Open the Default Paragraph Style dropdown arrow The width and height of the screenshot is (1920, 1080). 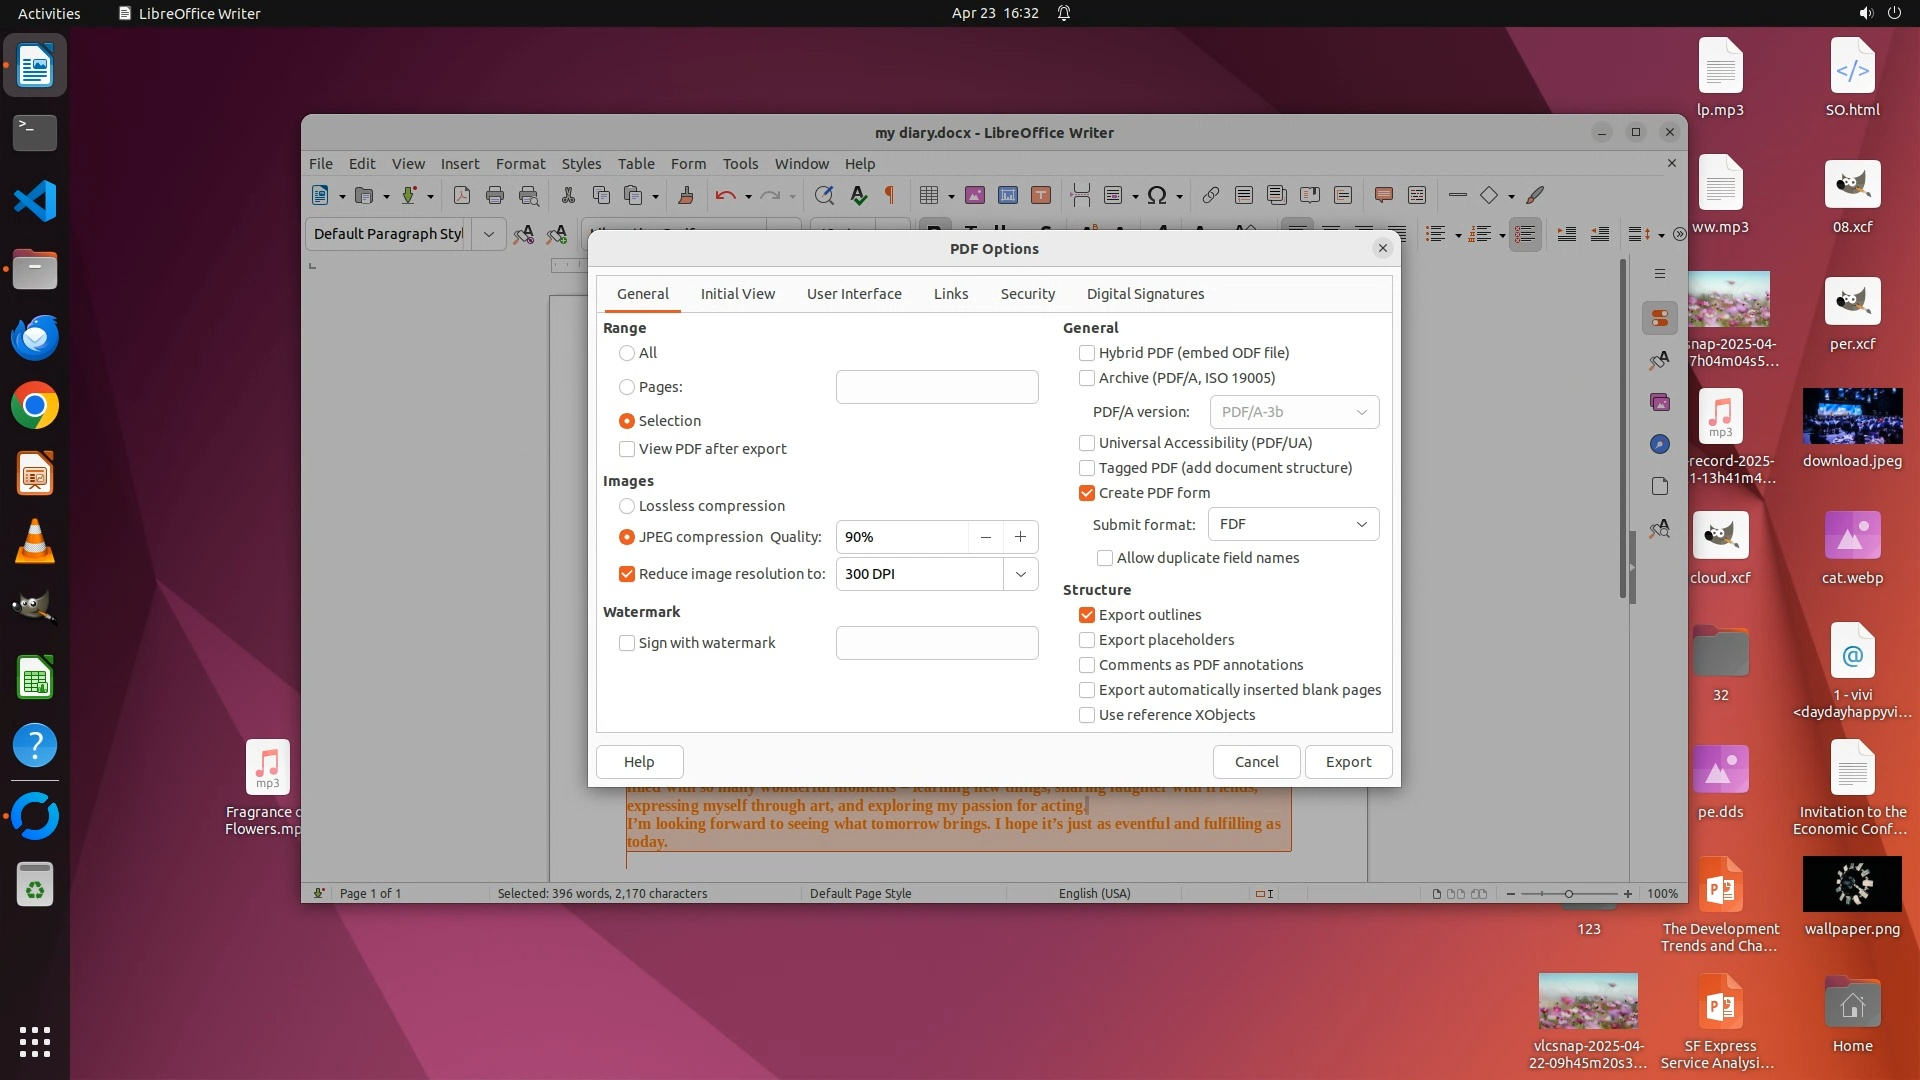[488, 234]
